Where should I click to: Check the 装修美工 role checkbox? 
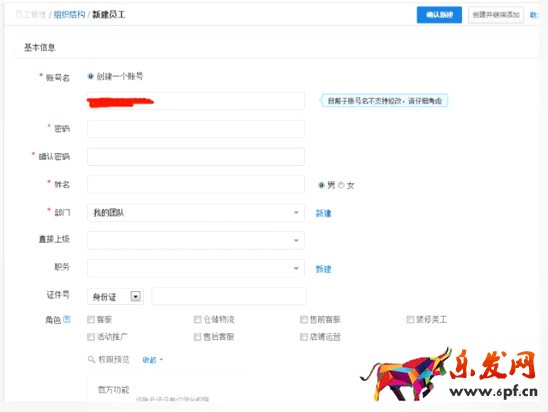point(410,319)
